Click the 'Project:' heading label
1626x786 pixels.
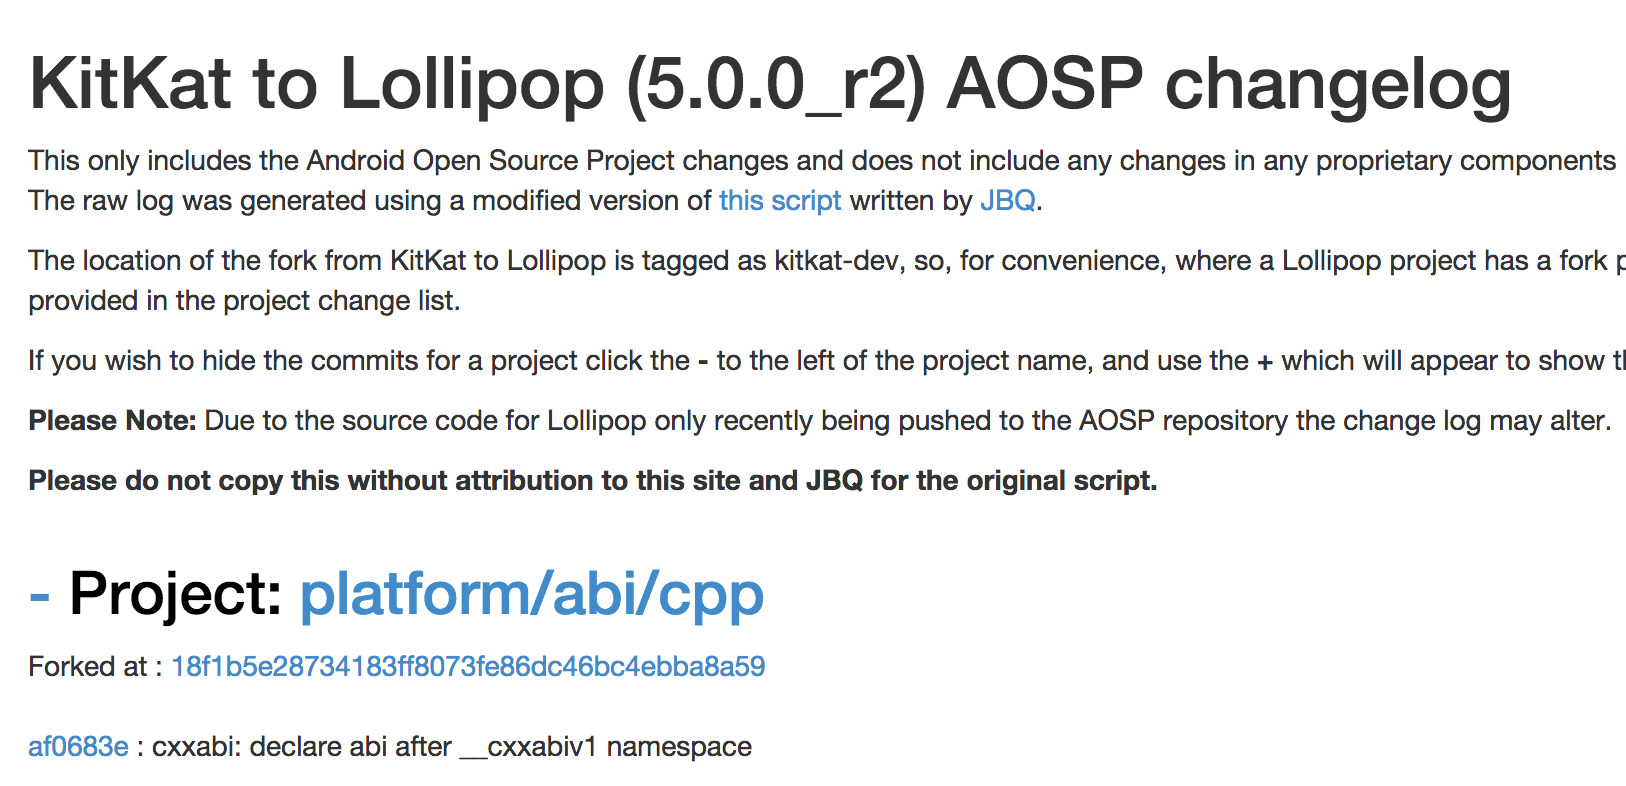tap(176, 595)
